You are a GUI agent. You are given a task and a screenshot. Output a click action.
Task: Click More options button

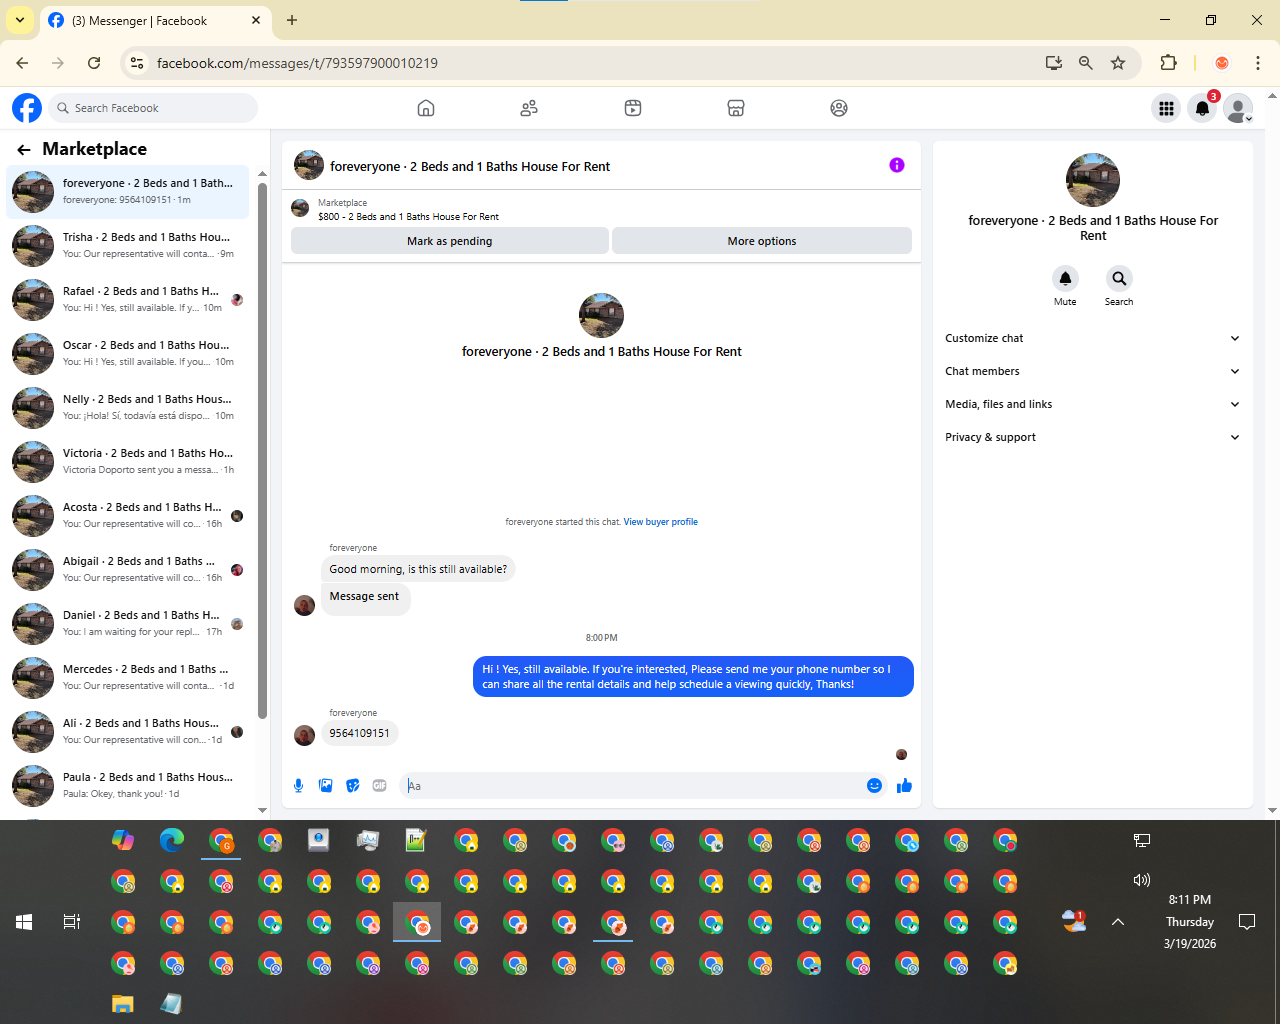[762, 241]
